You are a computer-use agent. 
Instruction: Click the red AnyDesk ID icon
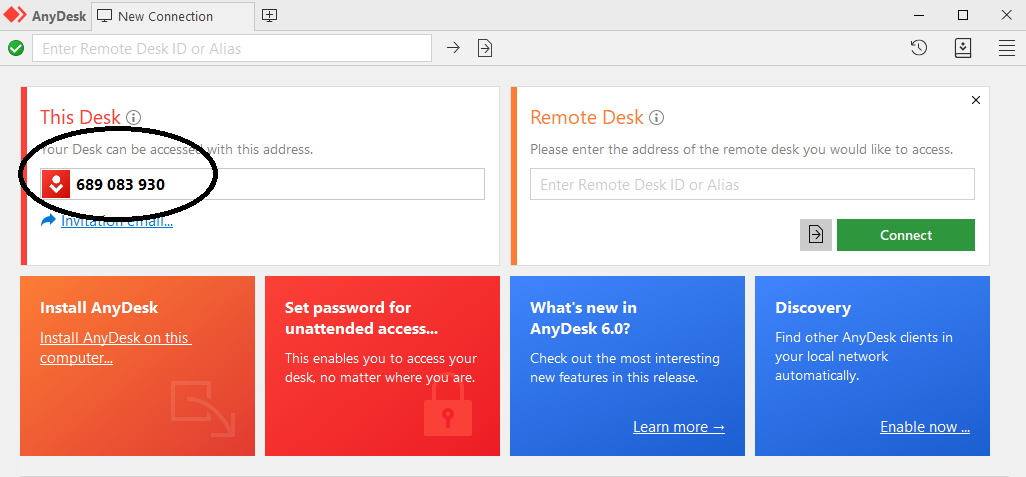(x=57, y=184)
